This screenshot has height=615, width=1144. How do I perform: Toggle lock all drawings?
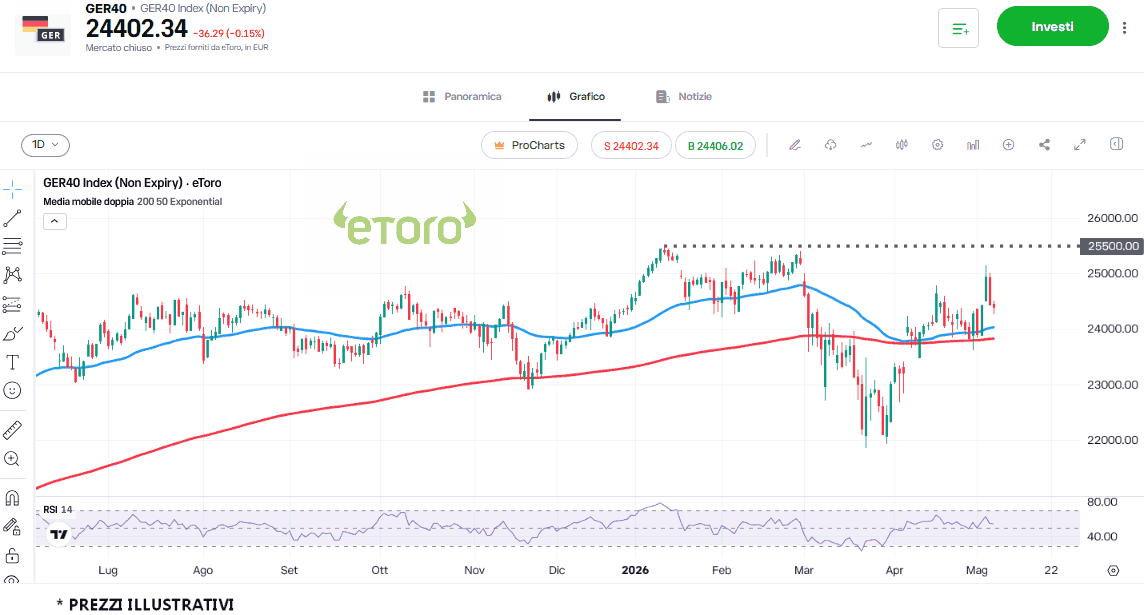coord(12,556)
